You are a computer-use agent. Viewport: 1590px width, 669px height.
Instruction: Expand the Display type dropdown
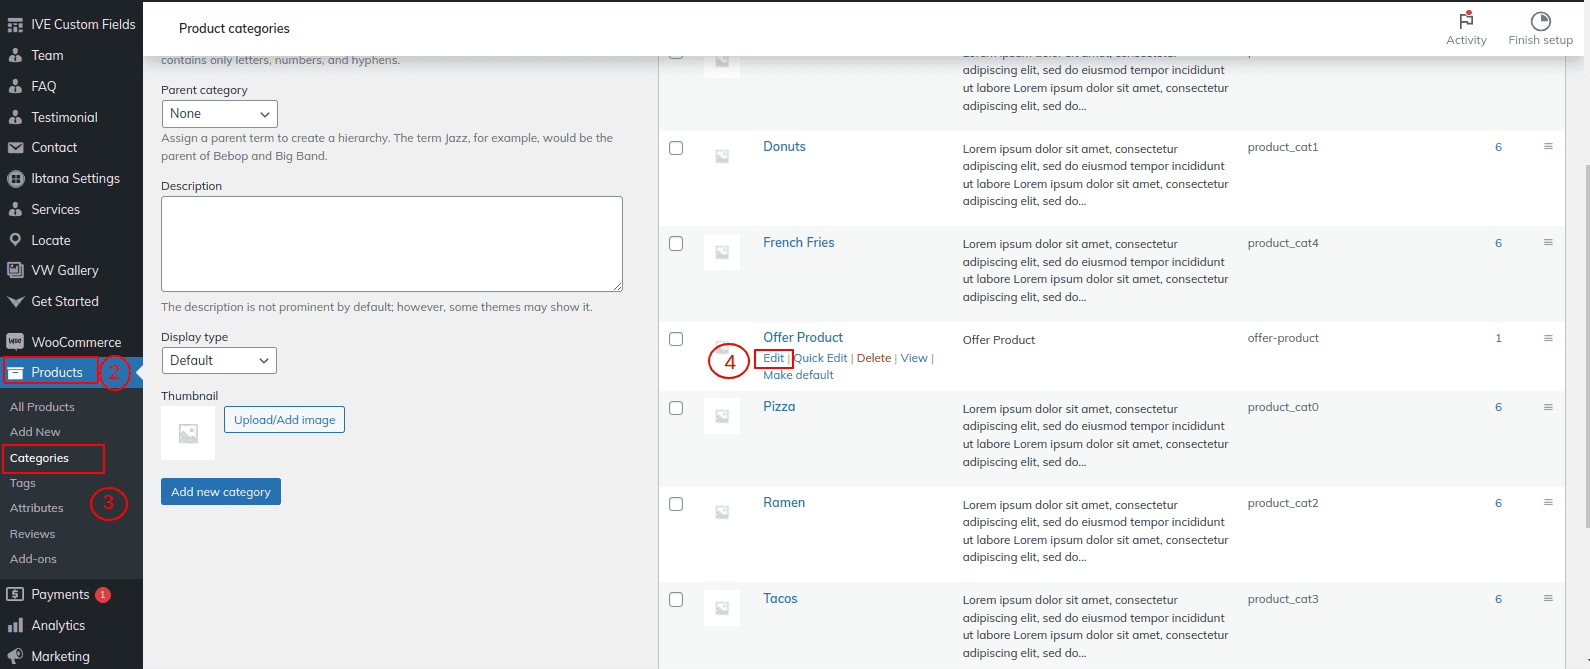pyautogui.click(x=219, y=360)
